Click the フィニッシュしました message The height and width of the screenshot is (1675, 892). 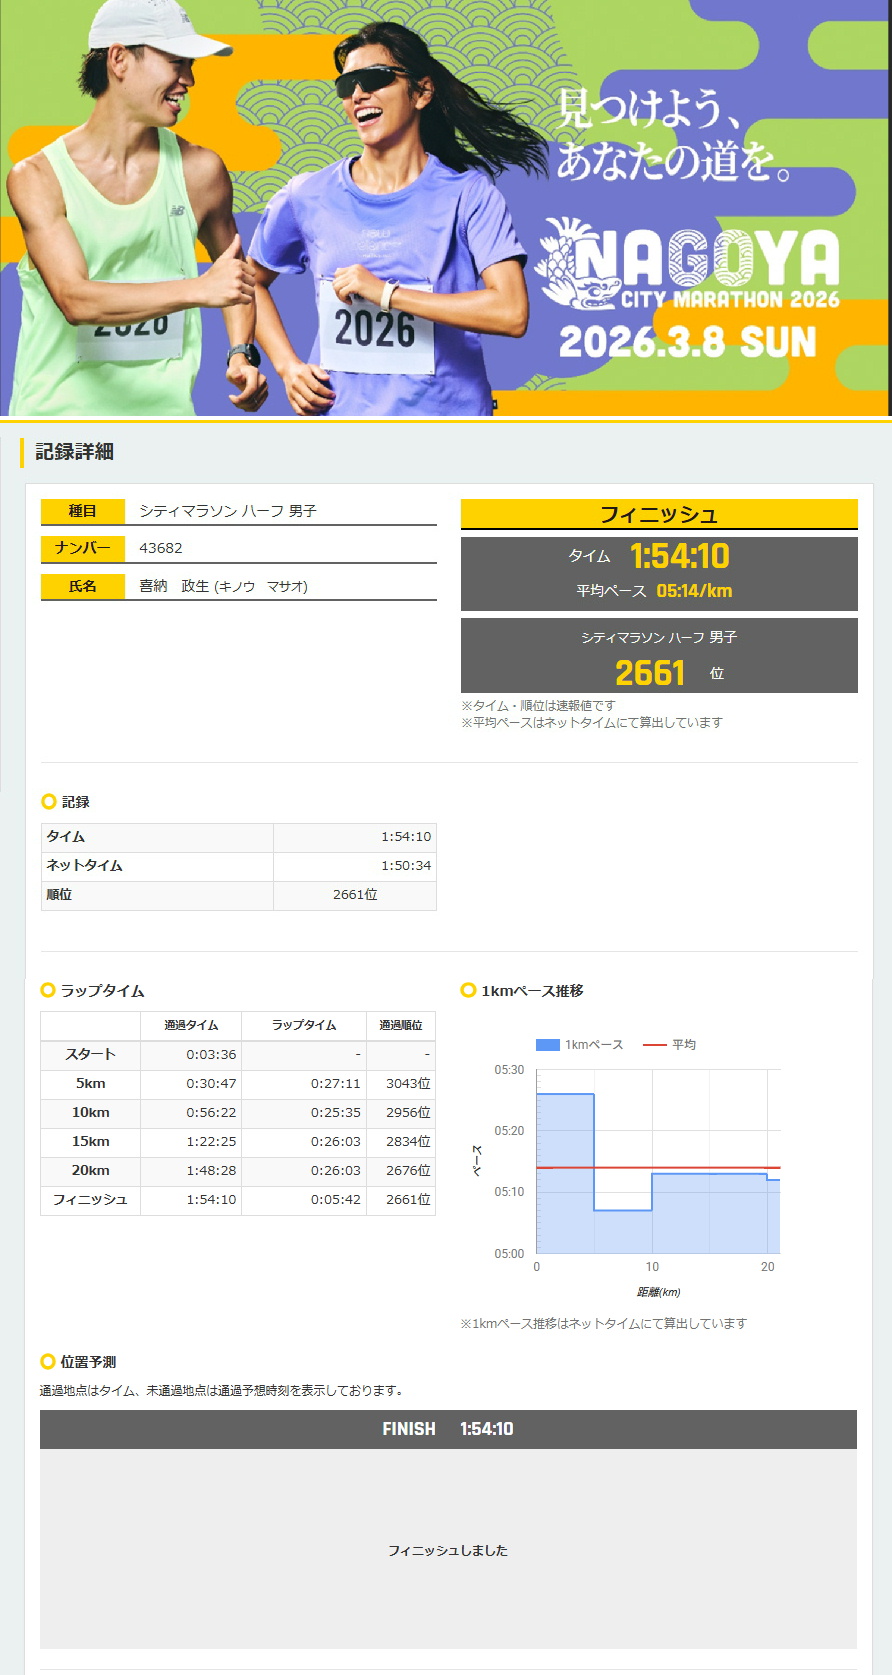[x=448, y=1550]
